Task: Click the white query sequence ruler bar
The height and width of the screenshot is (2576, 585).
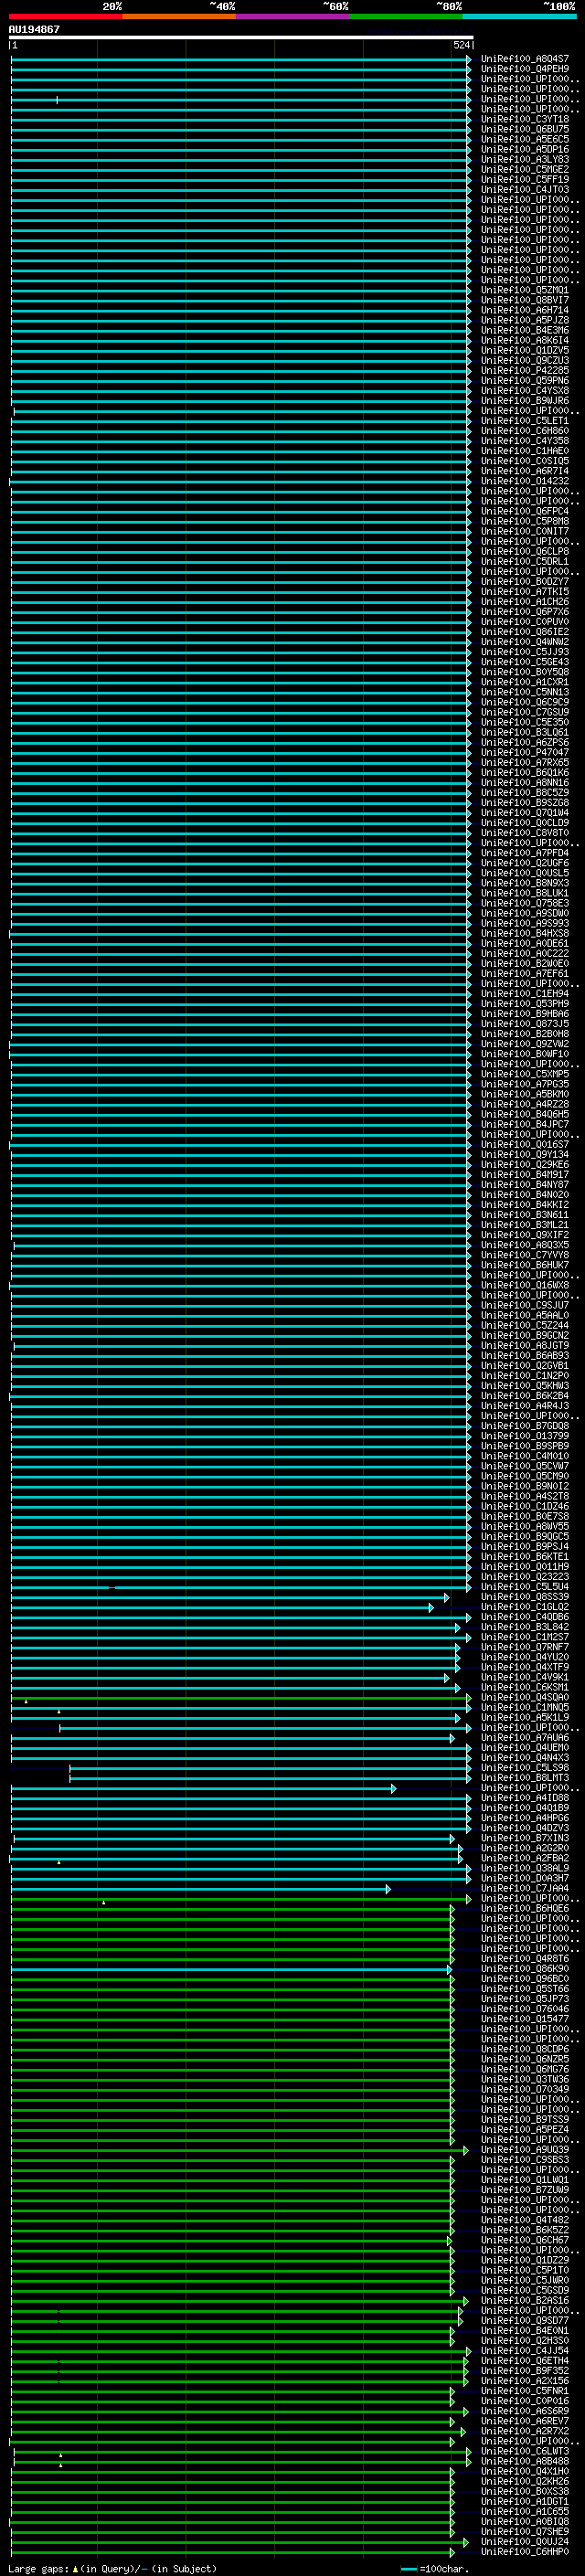Action: point(241,38)
